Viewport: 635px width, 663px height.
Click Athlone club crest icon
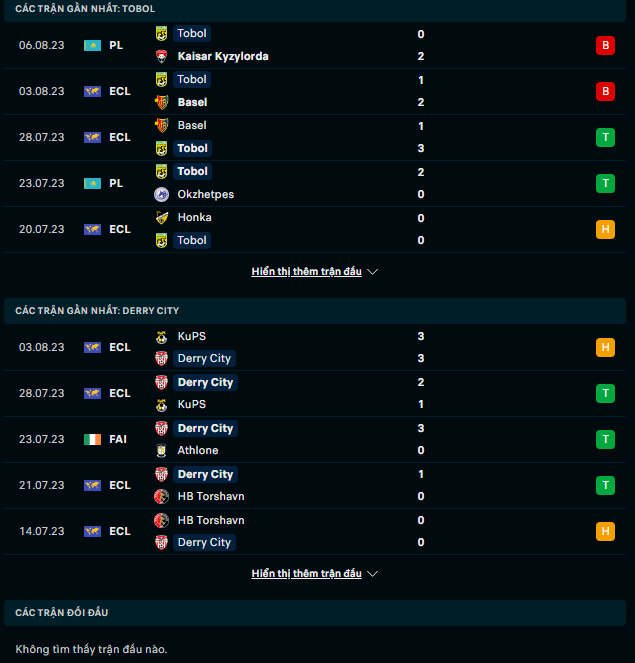pyautogui.click(x=161, y=450)
